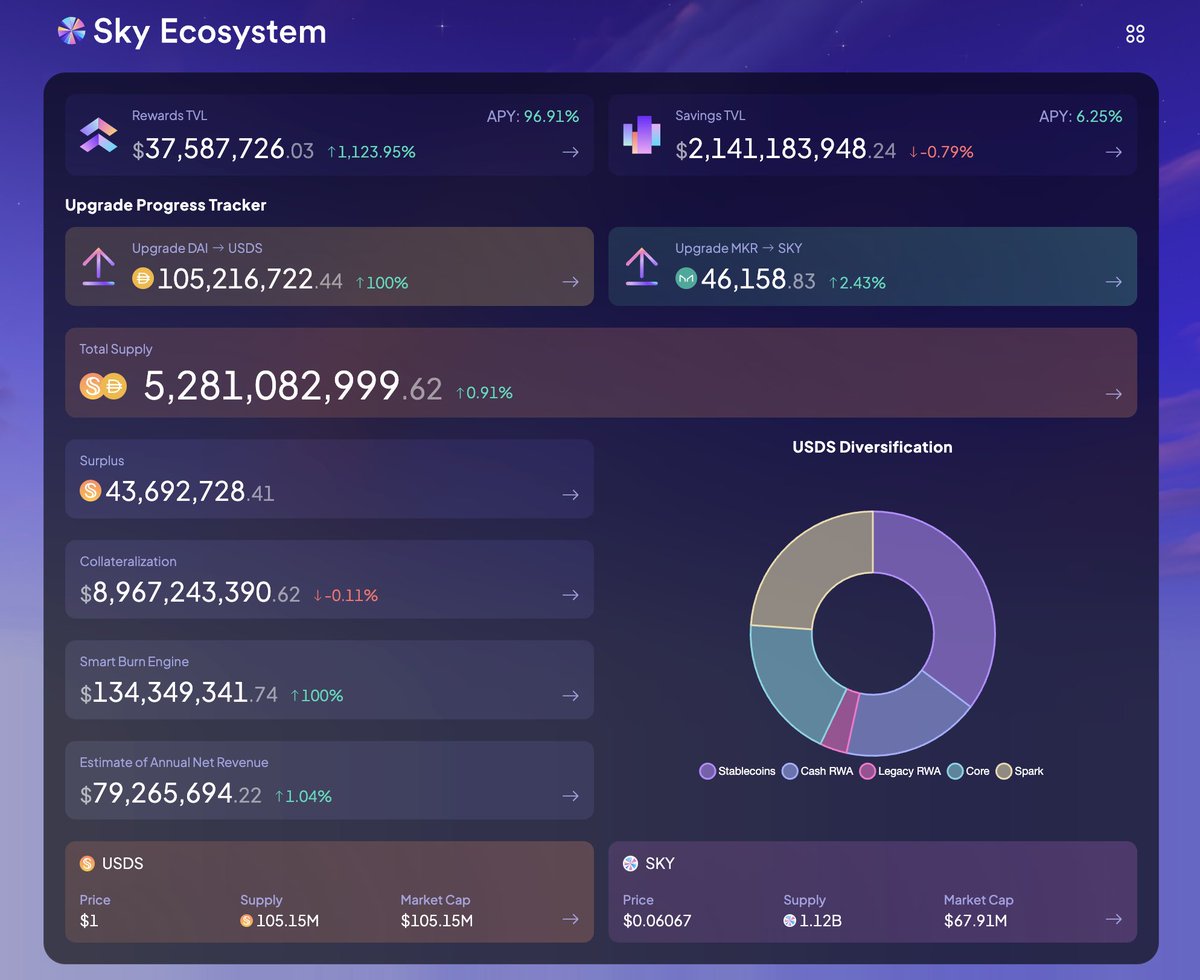Click the Savings TVL bar chart icon
The width and height of the screenshot is (1200, 980).
(x=640, y=136)
